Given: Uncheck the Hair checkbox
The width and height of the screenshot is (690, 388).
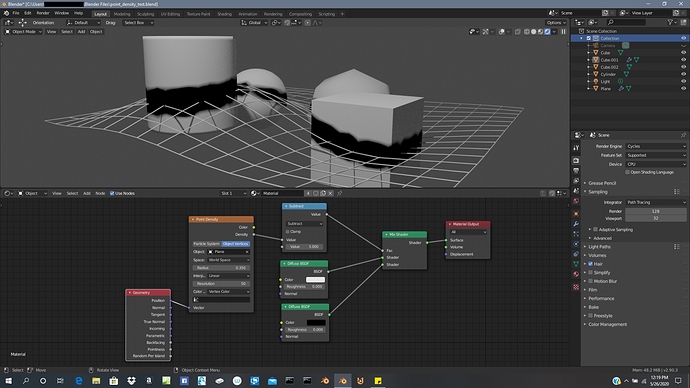Looking at the screenshot, I should point(591,264).
